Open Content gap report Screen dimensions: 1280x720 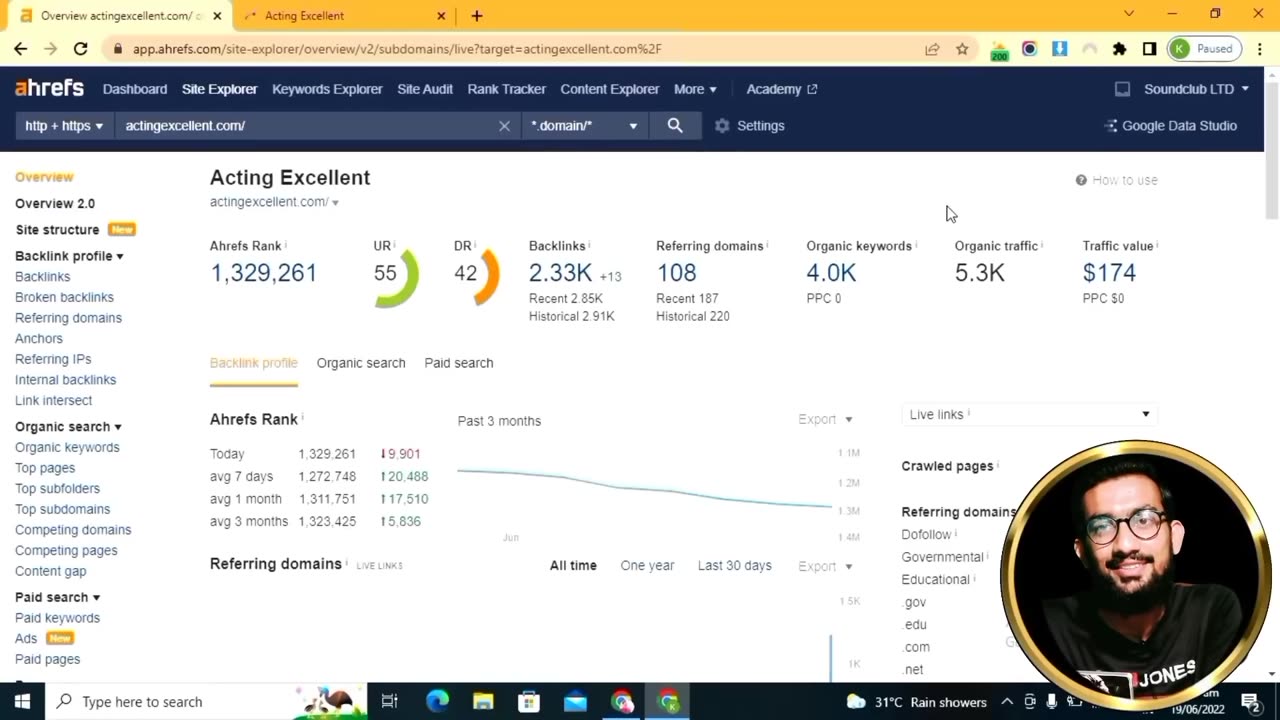coord(50,571)
